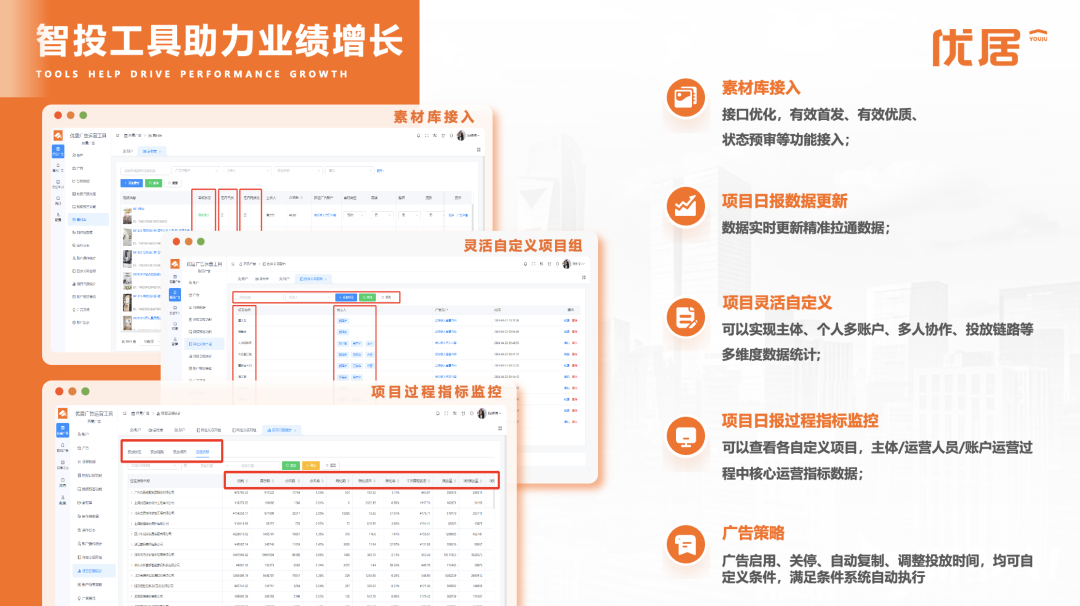
Task: Click blue expand link after 素材库接入 filter row
Action: coord(380,170)
